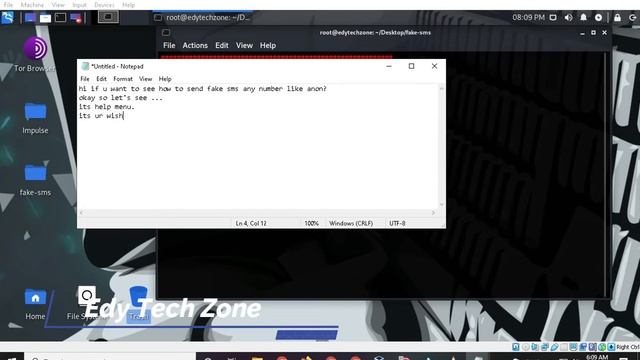Screen dimensions: 640x360
Task: Click the 08:09 PM panel clock
Action: pos(529,18)
